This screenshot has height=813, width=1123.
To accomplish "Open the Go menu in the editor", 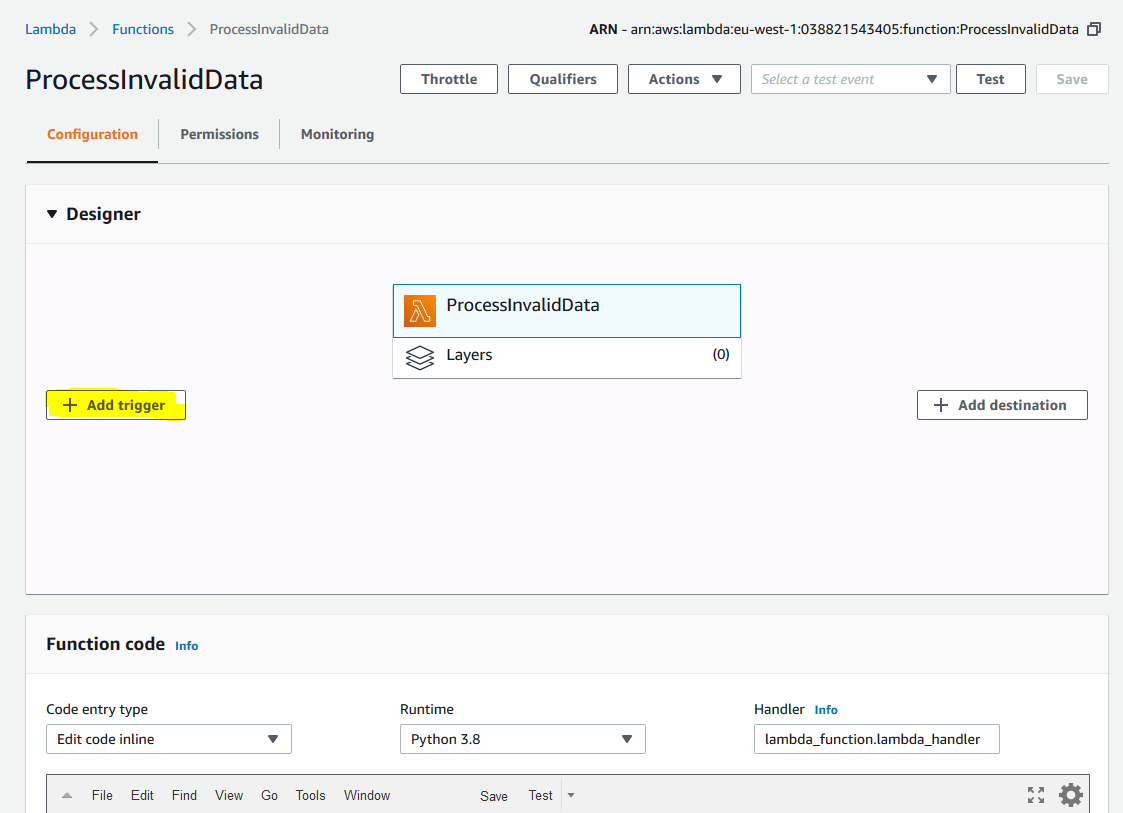I will (269, 795).
